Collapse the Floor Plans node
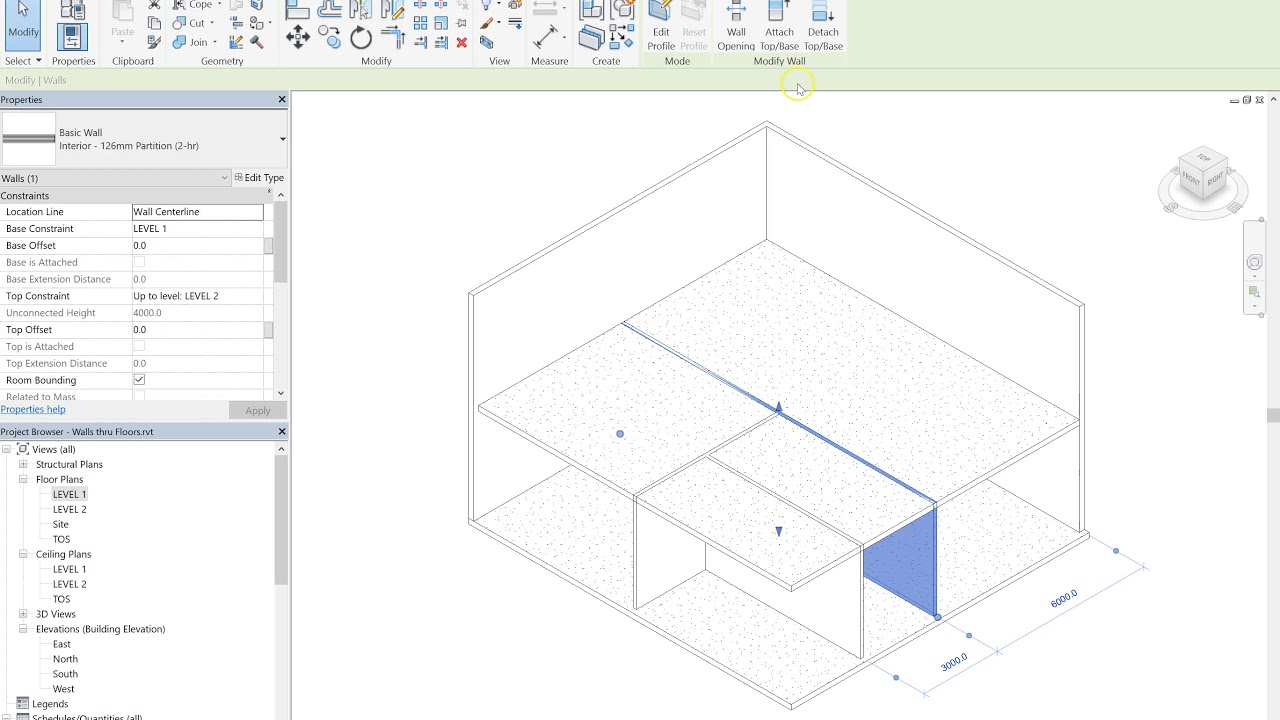The width and height of the screenshot is (1280, 720). (23, 479)
